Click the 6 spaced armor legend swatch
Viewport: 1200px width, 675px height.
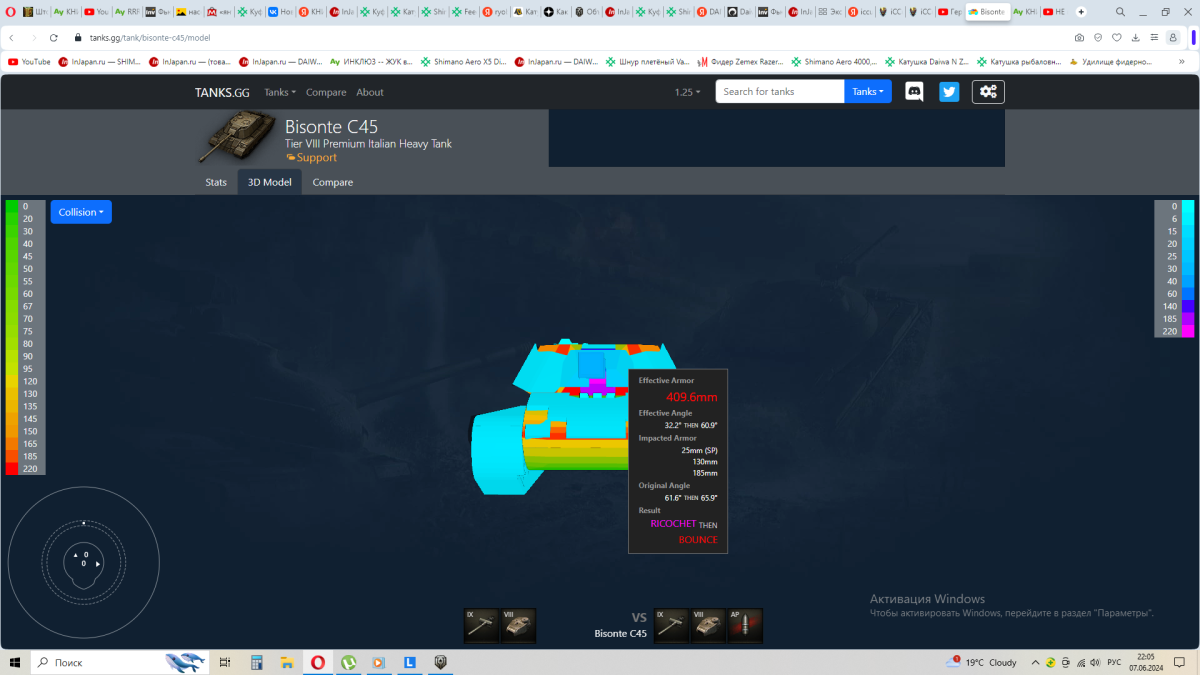(1188, 218)
